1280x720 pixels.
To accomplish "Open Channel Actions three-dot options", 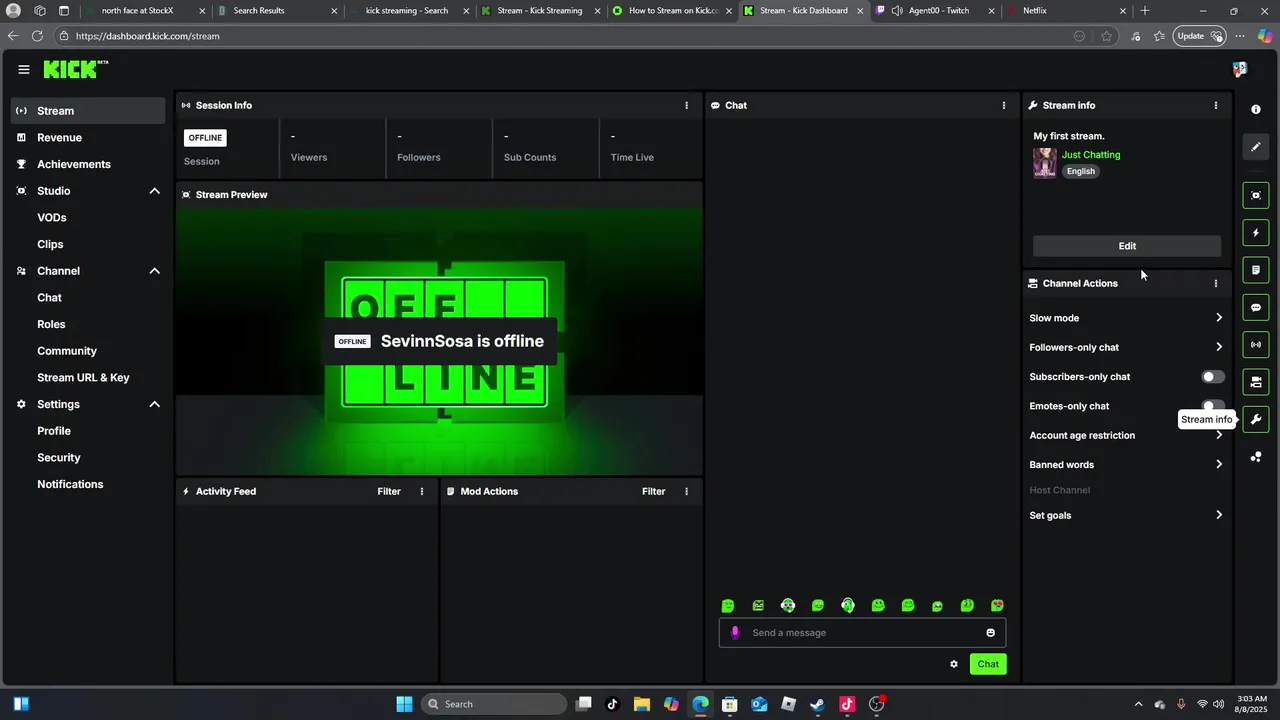I will (x=1216, y=283).
